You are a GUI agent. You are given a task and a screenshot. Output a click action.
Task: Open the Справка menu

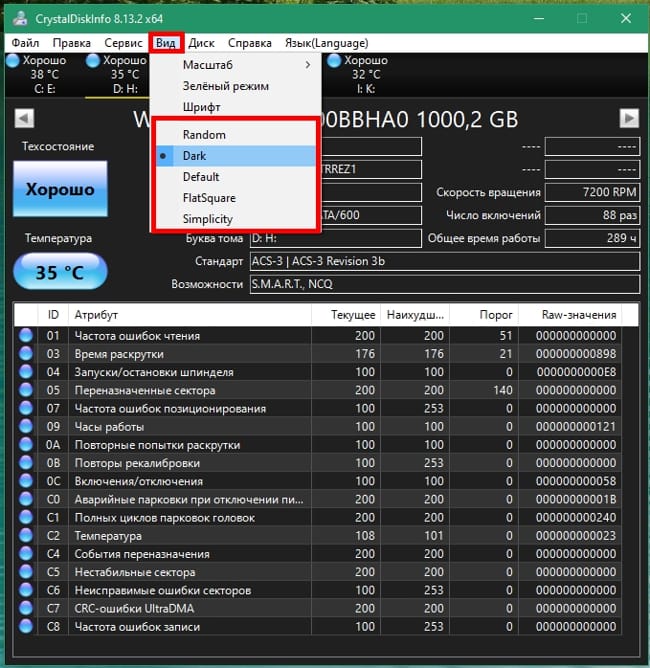[250, 43]
